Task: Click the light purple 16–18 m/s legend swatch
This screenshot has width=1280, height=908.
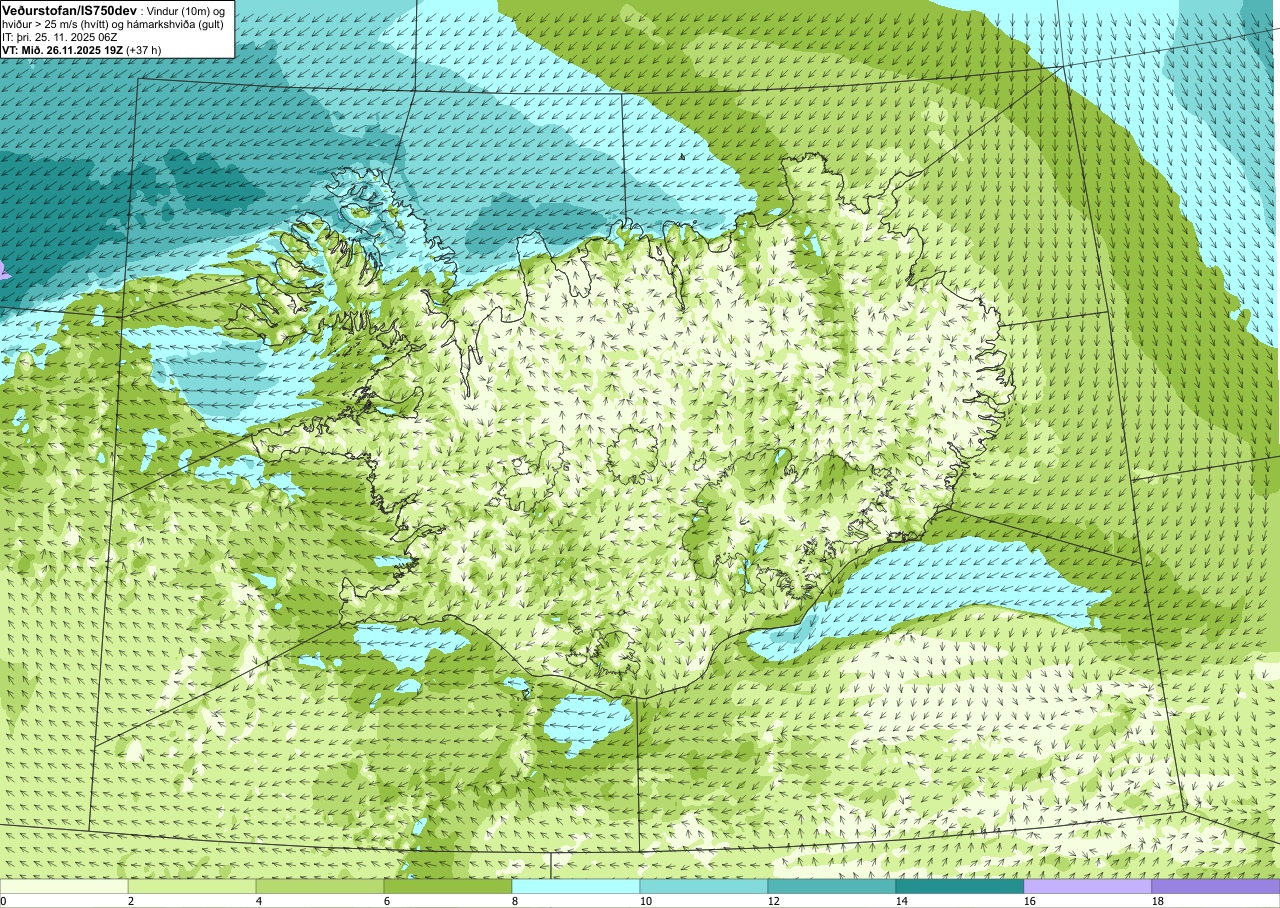Action: pos(1088,886)
